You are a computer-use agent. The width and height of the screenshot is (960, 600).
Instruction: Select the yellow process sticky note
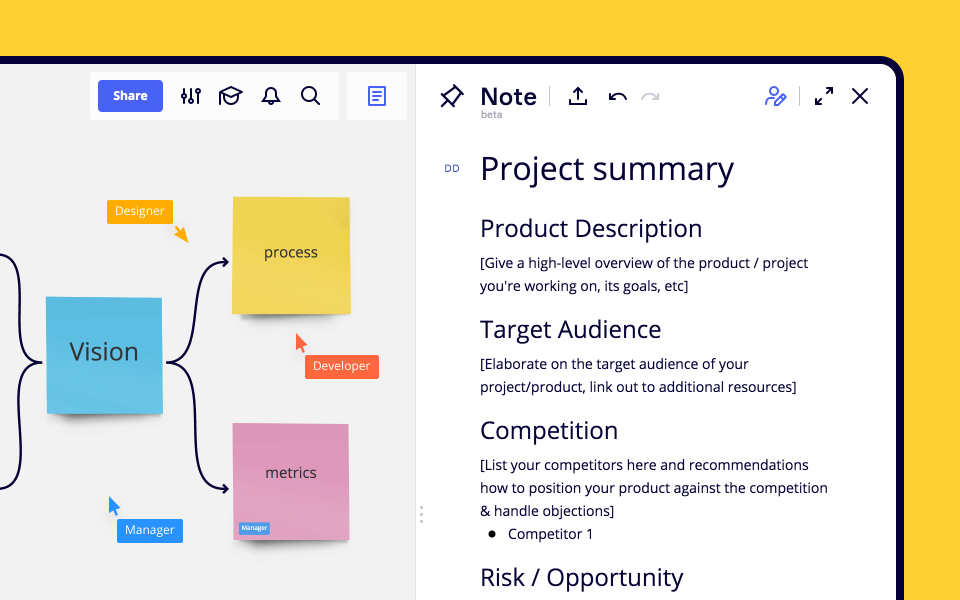(291, 254)
